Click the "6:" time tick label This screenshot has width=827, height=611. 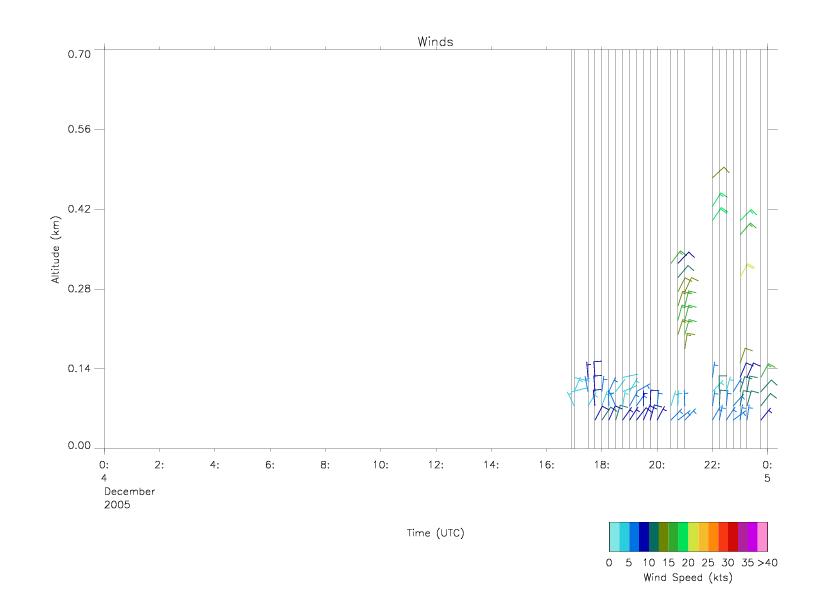coord(270,465)
